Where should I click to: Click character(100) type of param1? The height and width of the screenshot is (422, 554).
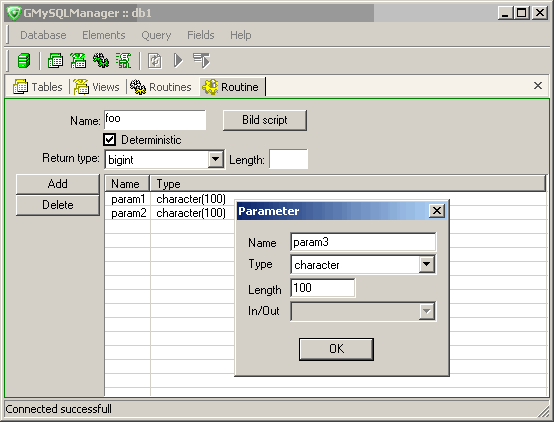(x=191, y=199)
